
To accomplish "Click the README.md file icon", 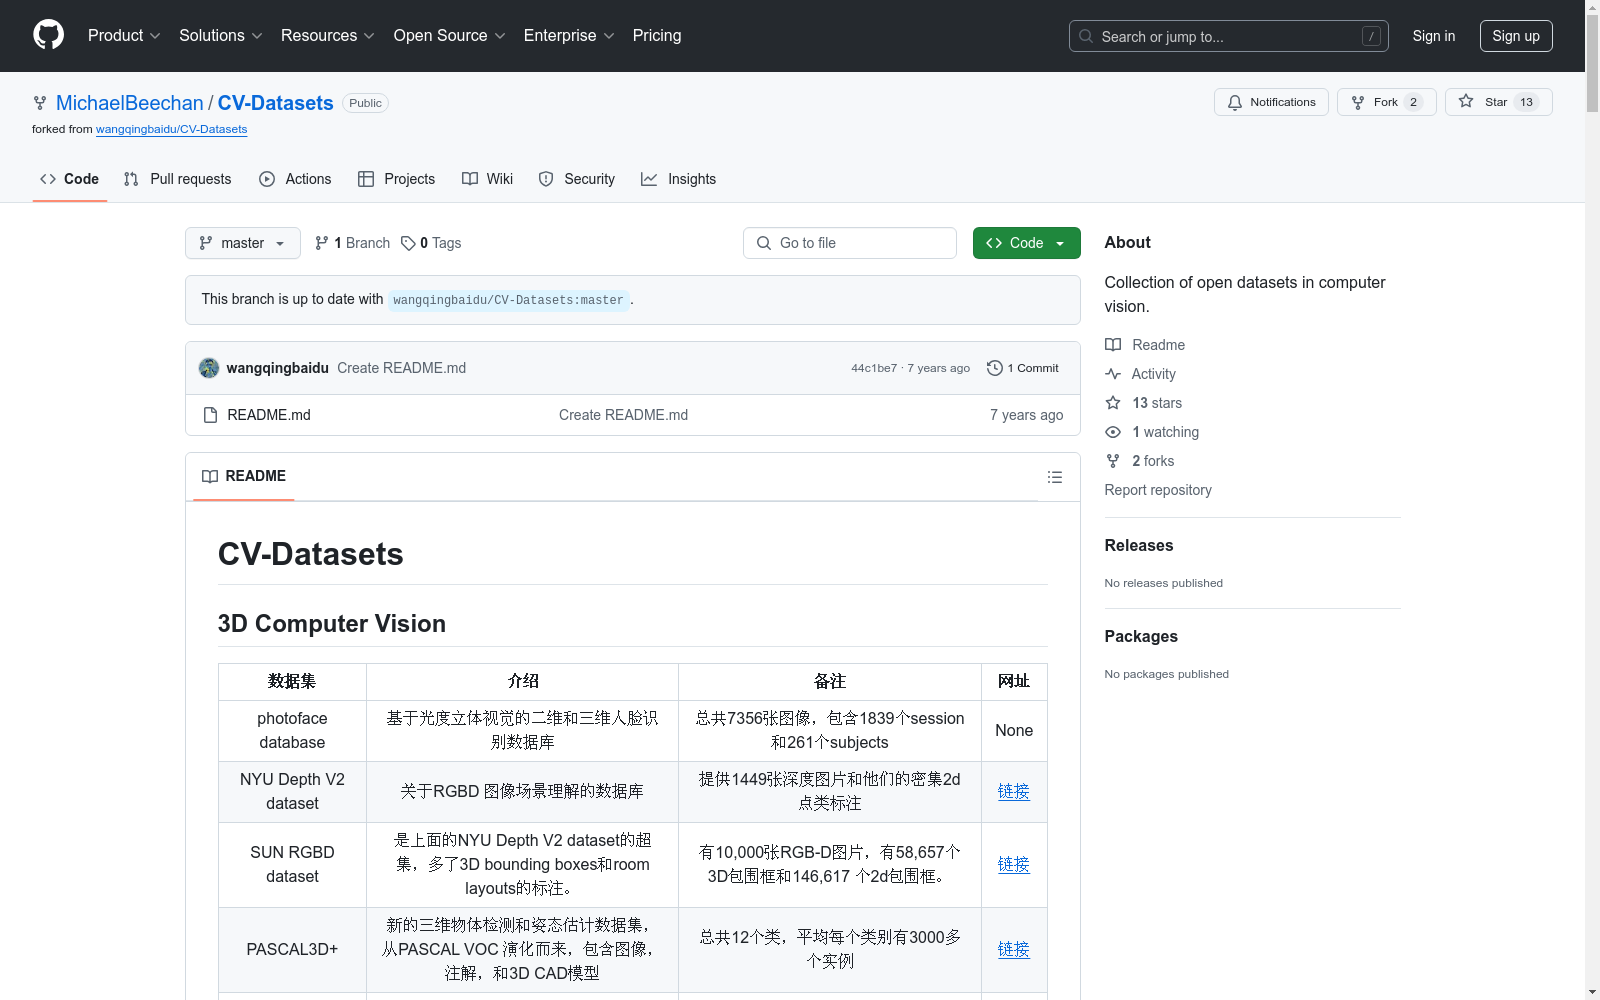I will point(210,415).
